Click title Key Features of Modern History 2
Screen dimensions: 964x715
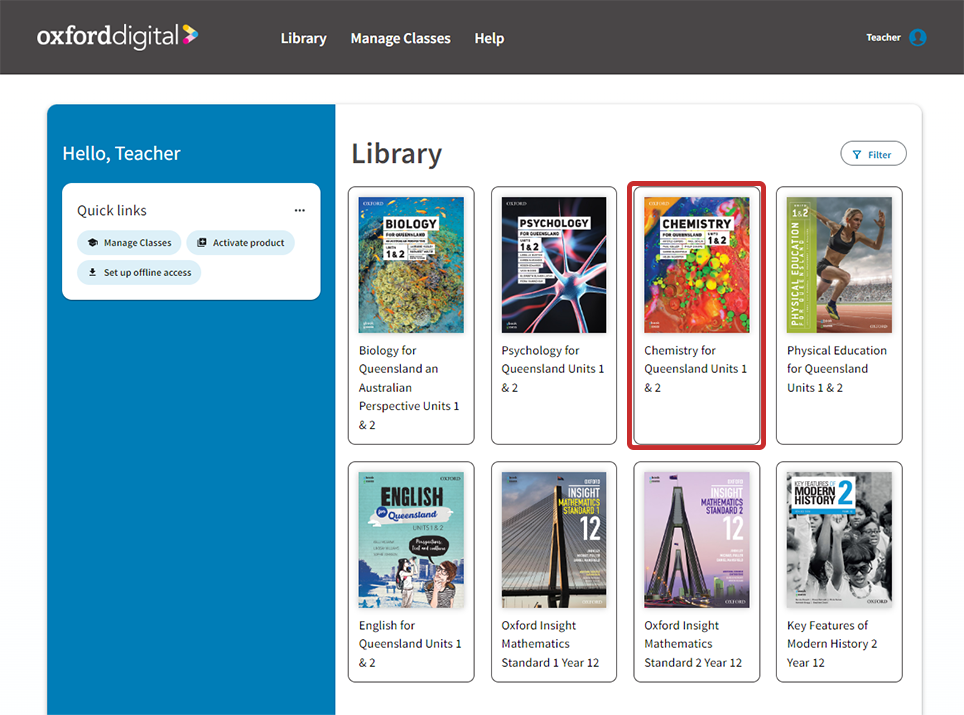(x=832, y=644)
